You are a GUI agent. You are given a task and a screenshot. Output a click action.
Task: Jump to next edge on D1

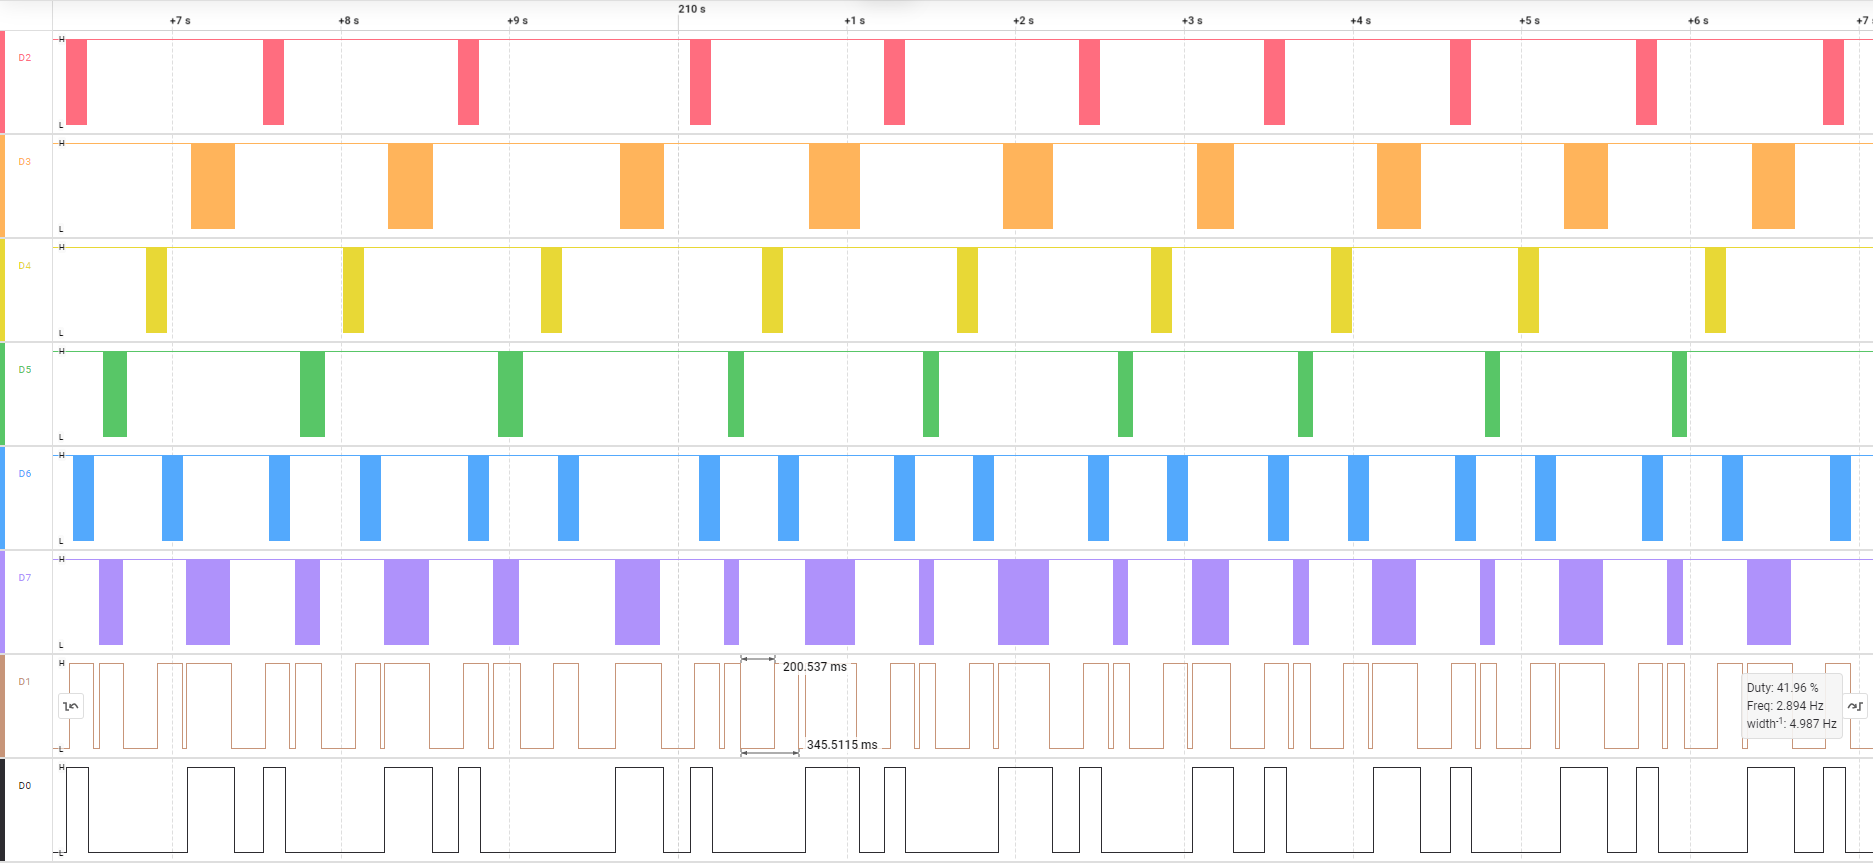1855,706
